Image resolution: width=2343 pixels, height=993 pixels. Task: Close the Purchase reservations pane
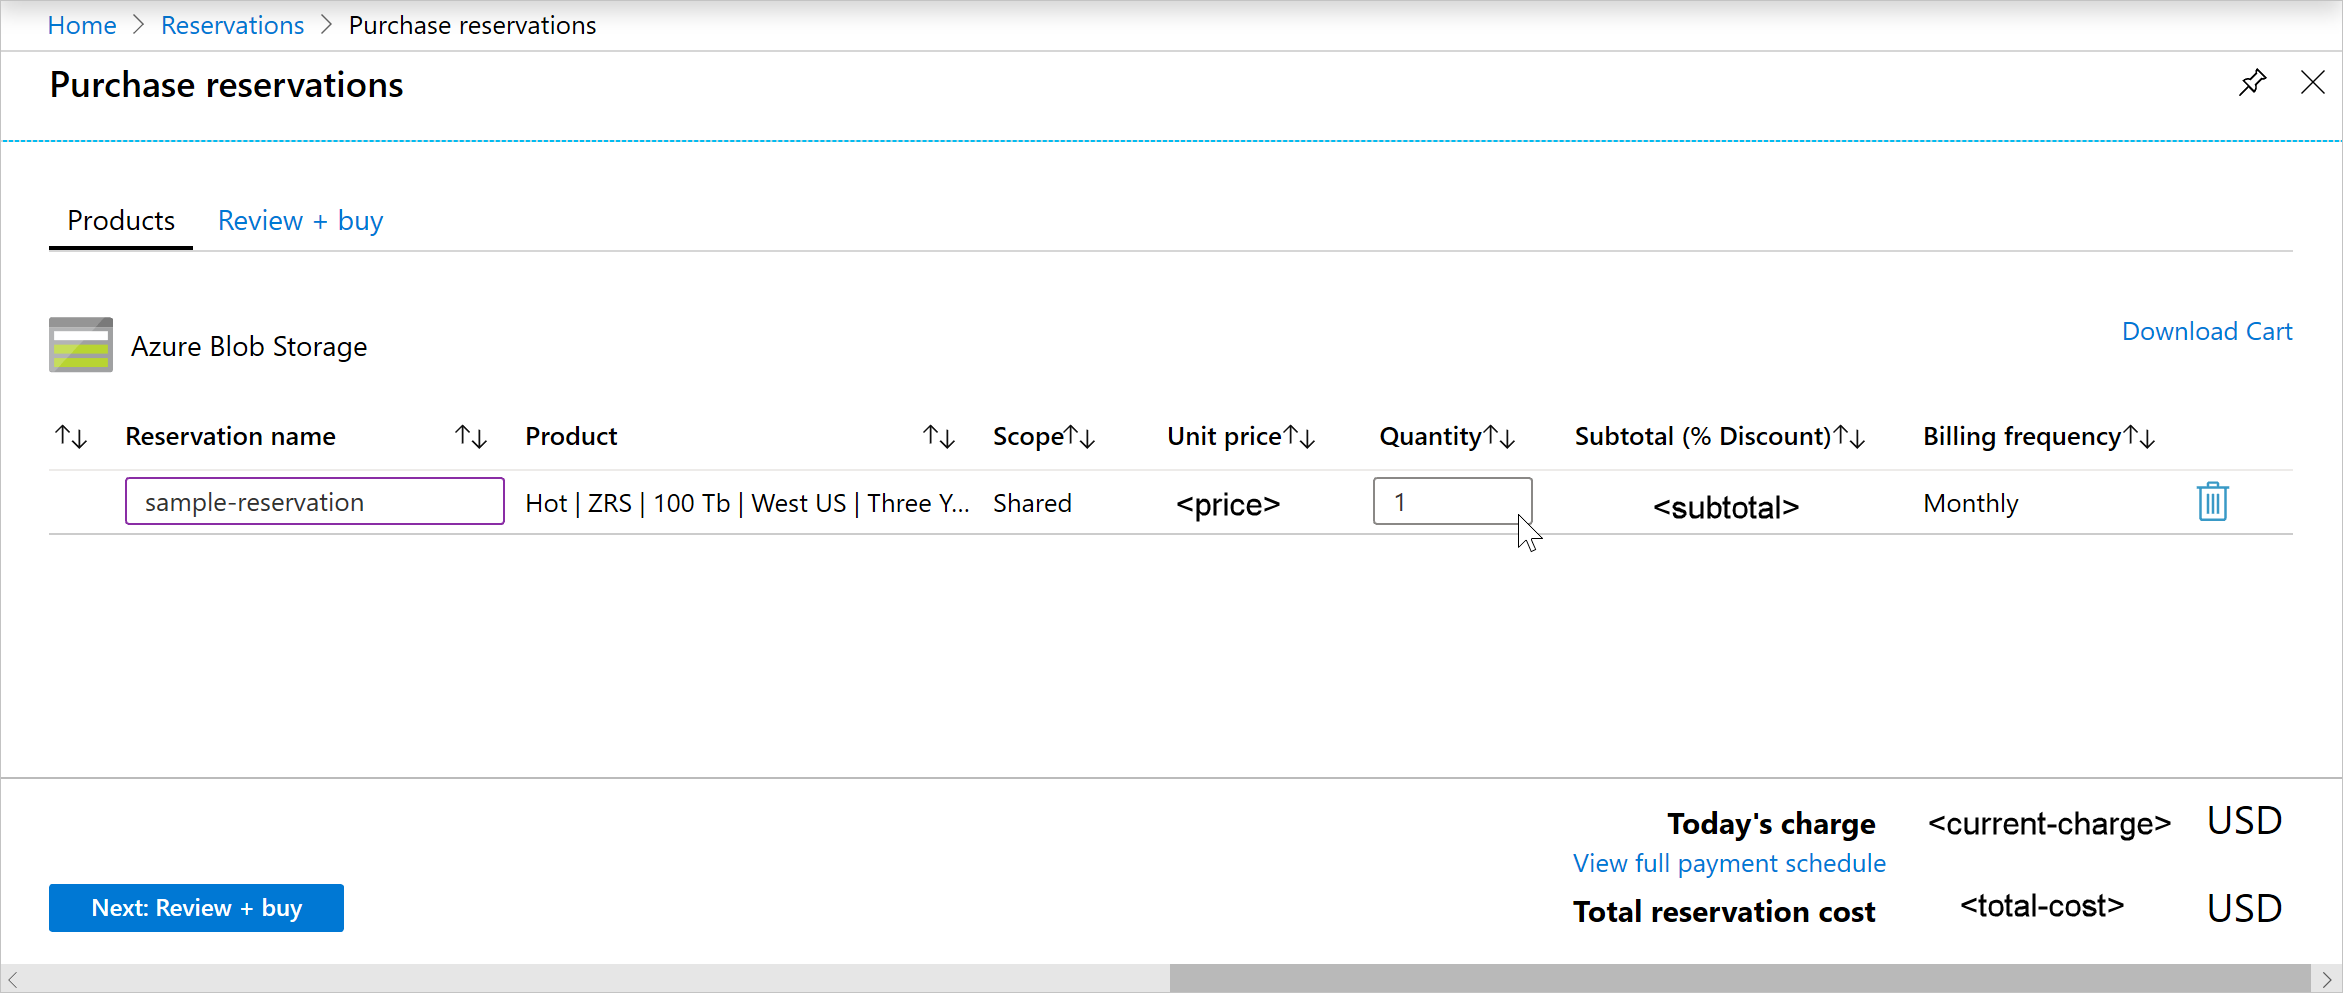[2313, 83]
